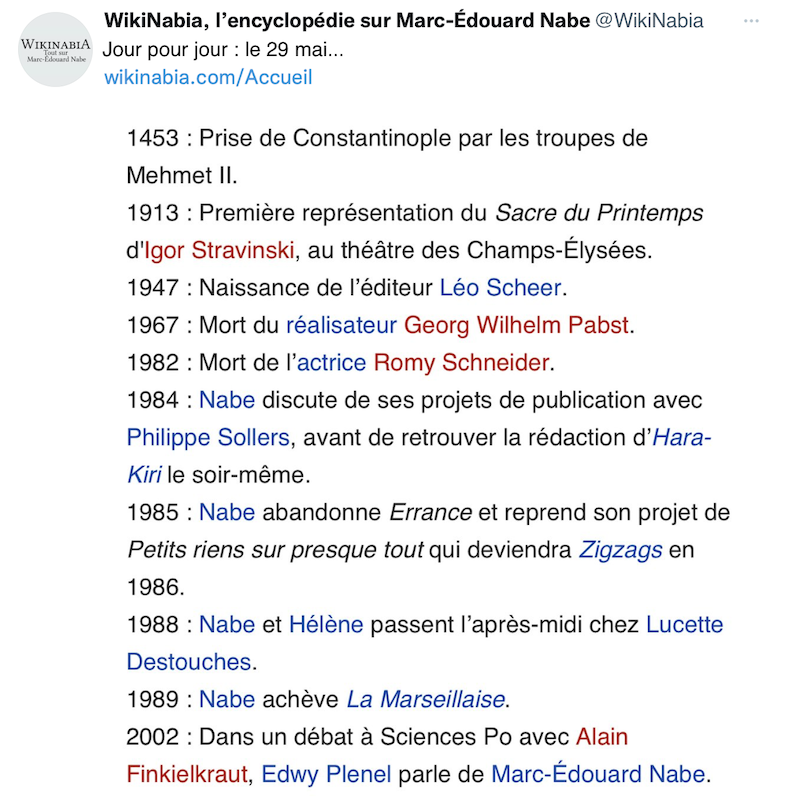Click the réalisateur link
The image size is (800, 801).
click(341, 325)
